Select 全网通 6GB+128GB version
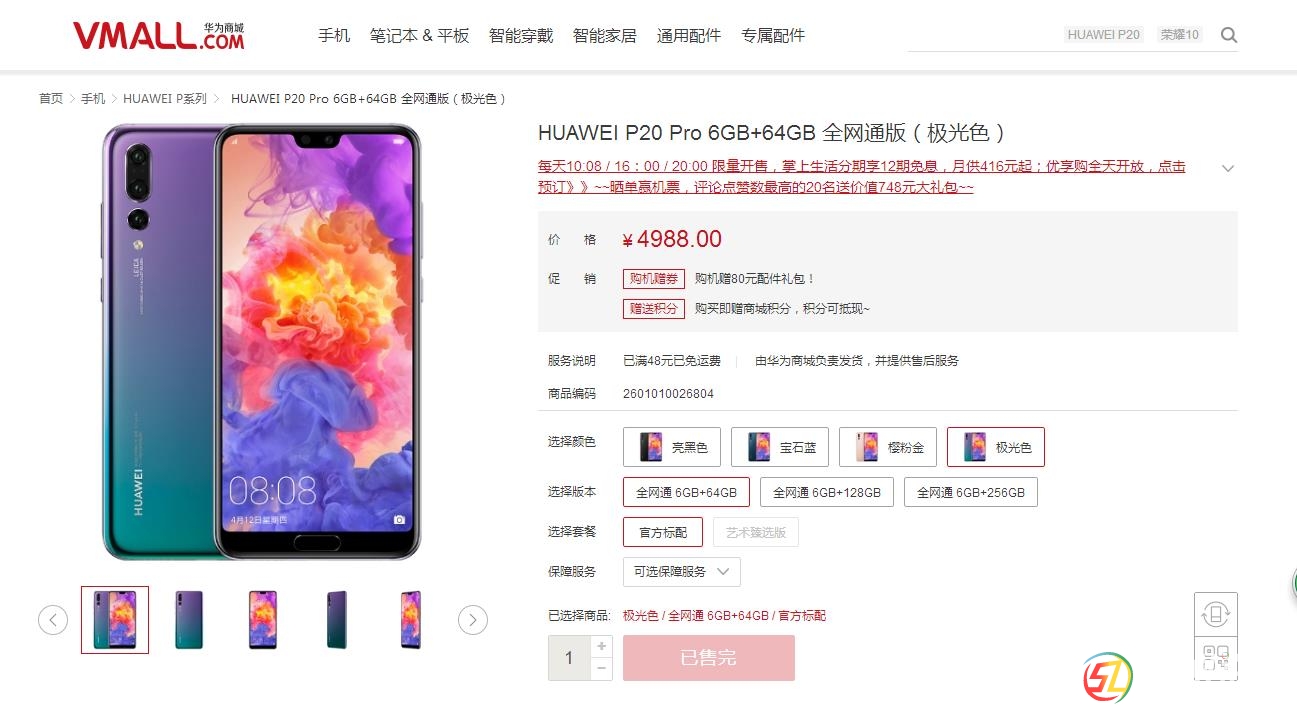The height and width of the screenshot is (710, 1297). pyautogui.click(x=827, y=492)
